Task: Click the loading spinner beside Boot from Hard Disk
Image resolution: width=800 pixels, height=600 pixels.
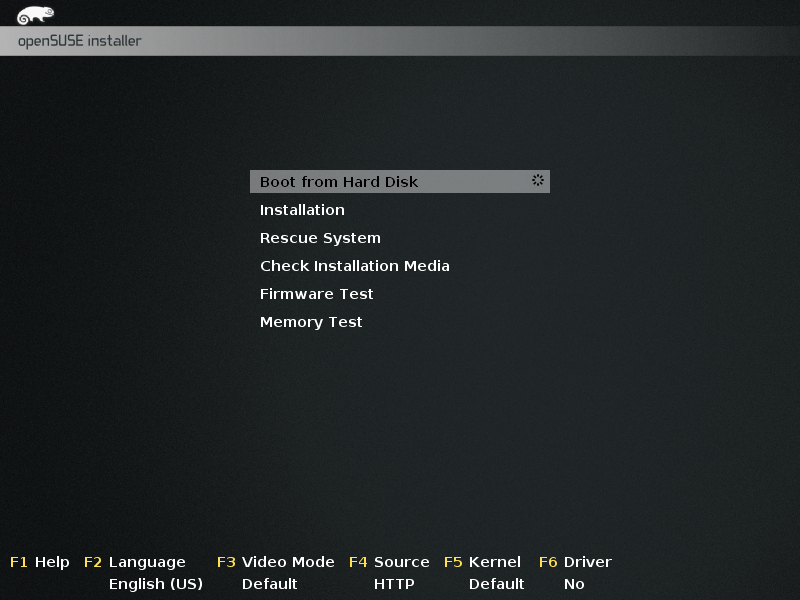Action: click(537, 181)
